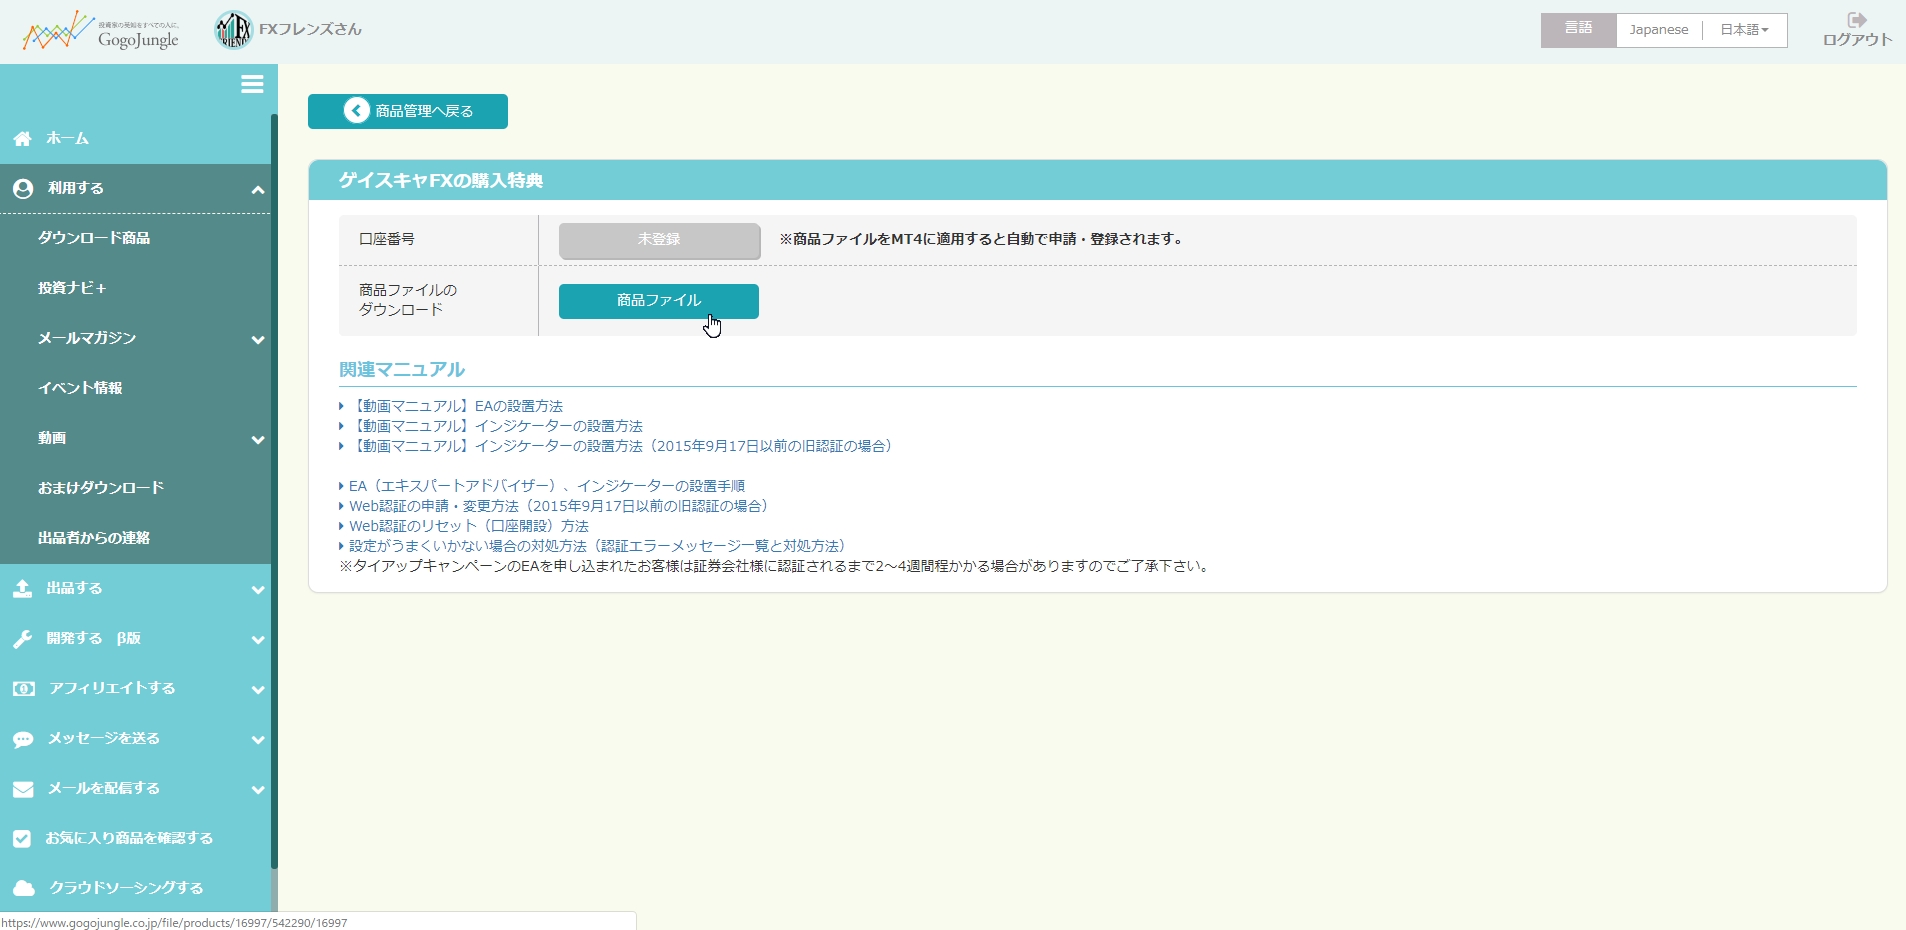
Task: Select 投資ナビ+ from the sidebar
Action: click(72, 288)
